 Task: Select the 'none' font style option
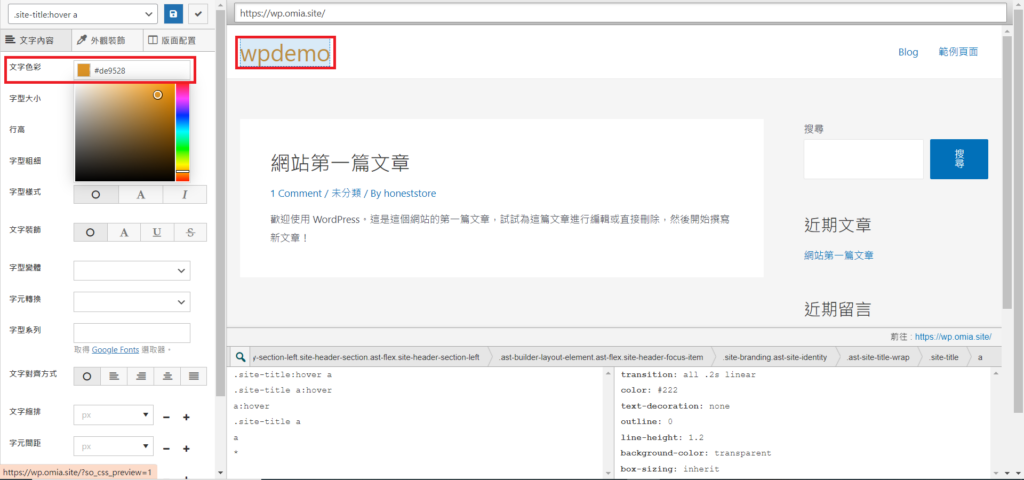(x=95, y=194)
